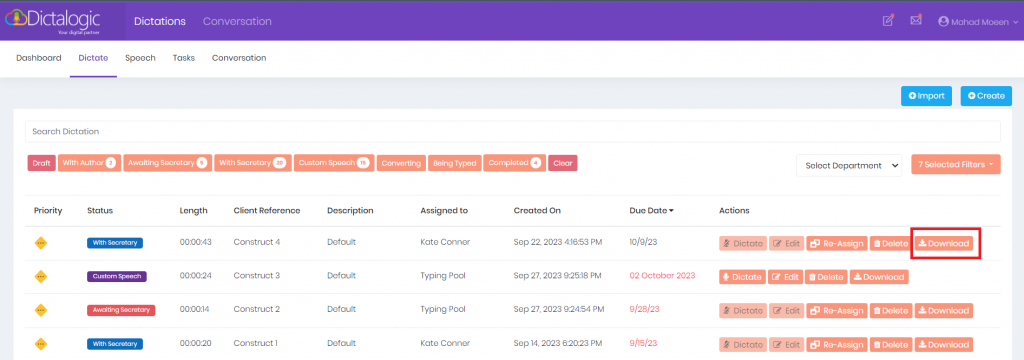Select the Dictations top menu
Screen dimensions: 1024x360
(x=160, y=22)
